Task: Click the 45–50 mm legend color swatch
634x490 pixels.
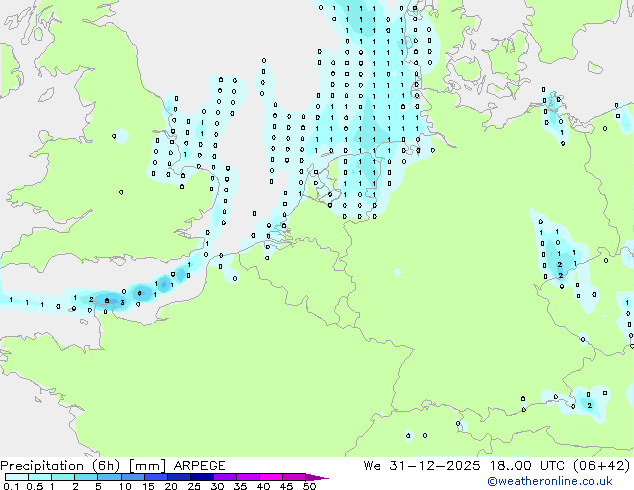Action: (294, 477)
